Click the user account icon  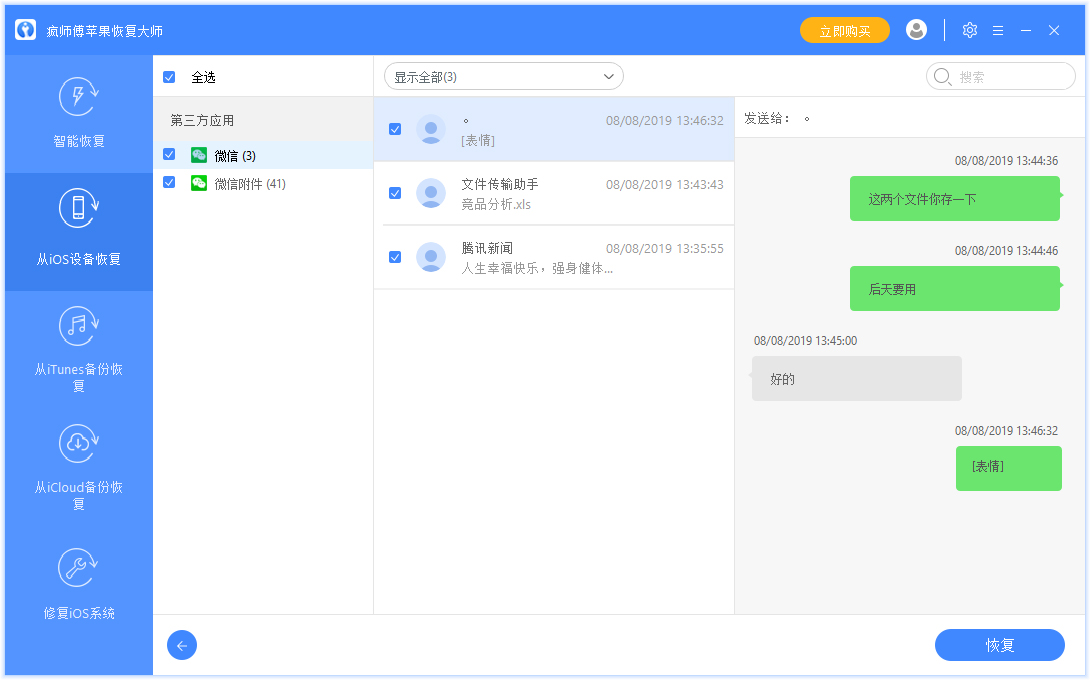(916, 30)
